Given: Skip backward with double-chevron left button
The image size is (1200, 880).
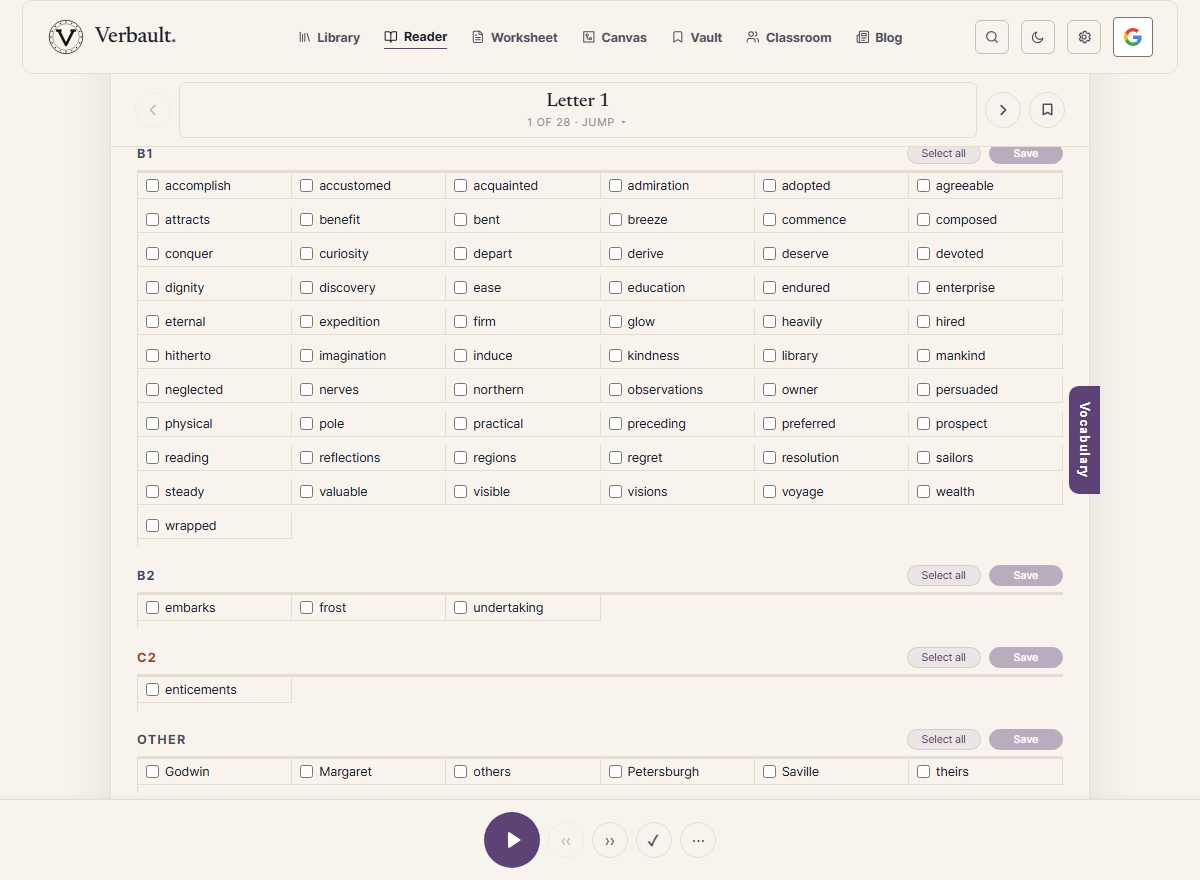Looking at the screenshot, I should 566,841.
